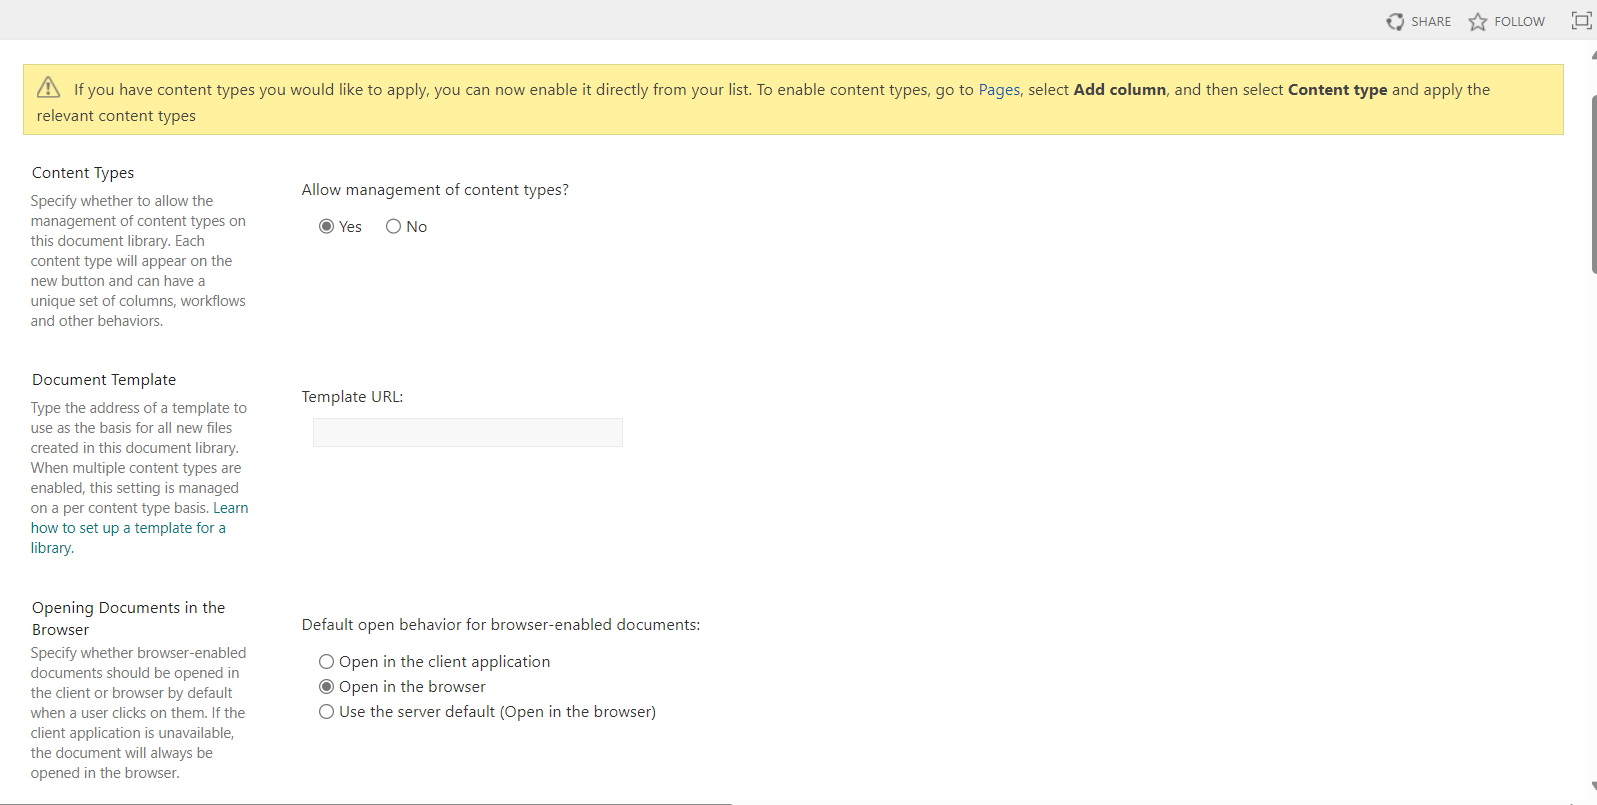Open full screen focus mode icon
The width and height of the screenshot is (1597, 805).
[1581, 20]
